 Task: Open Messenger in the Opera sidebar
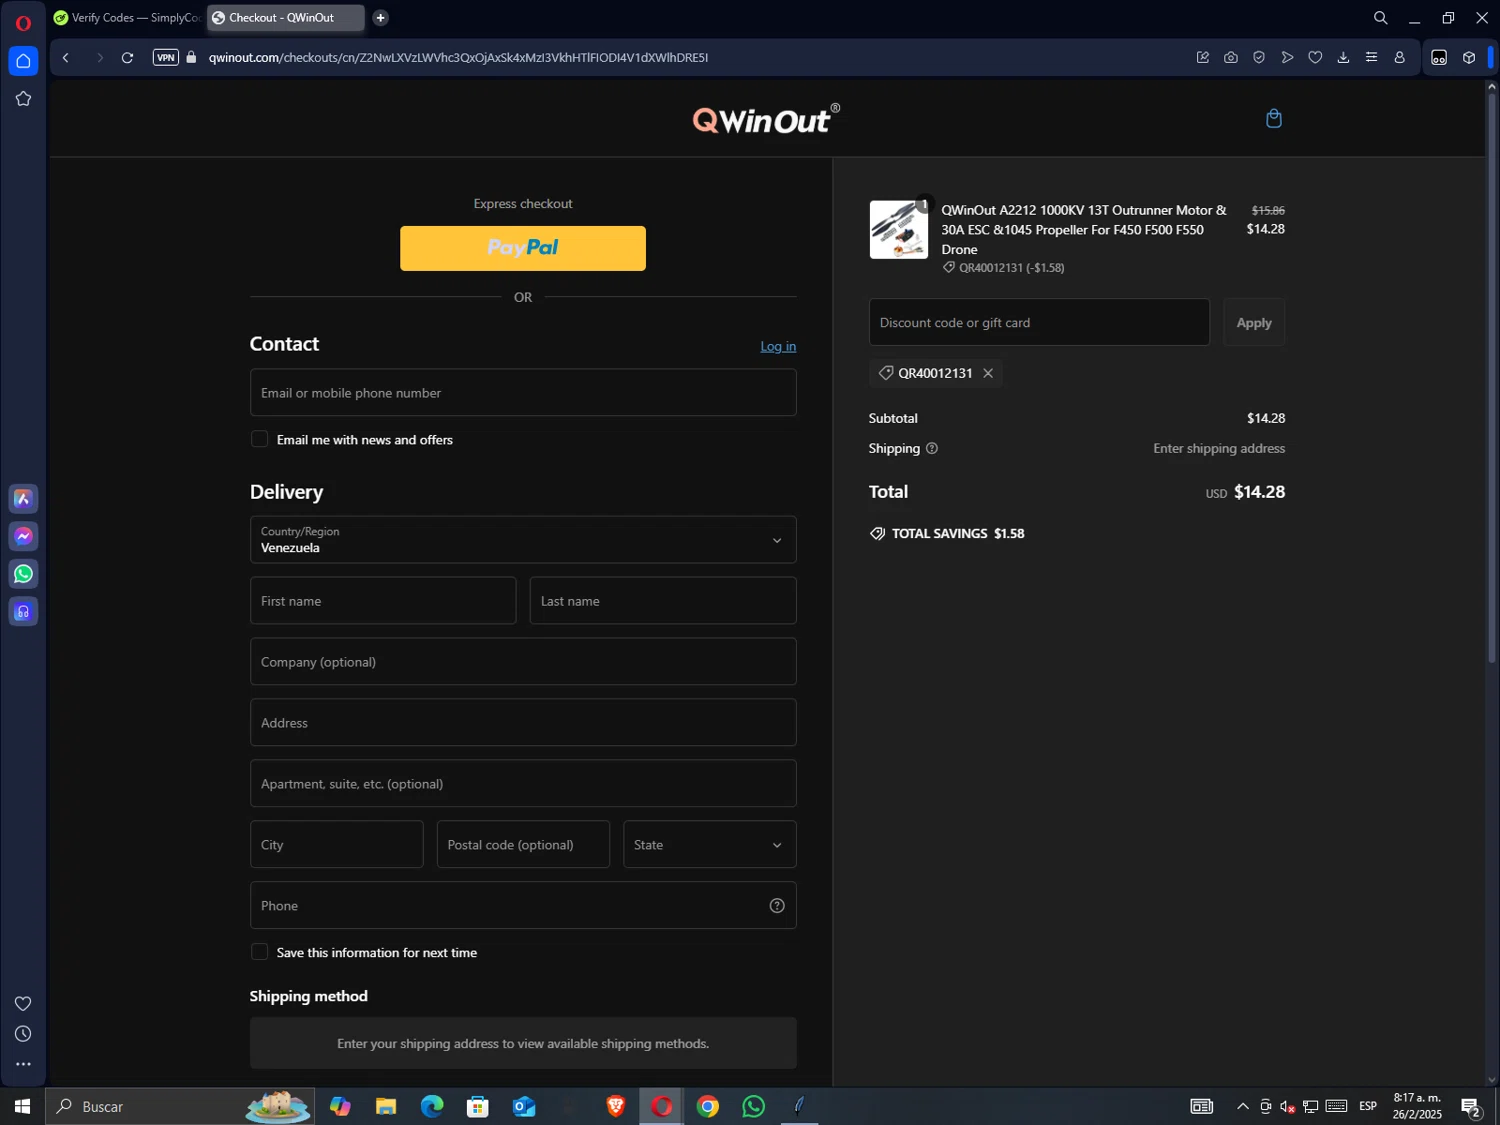coord(23,537)
